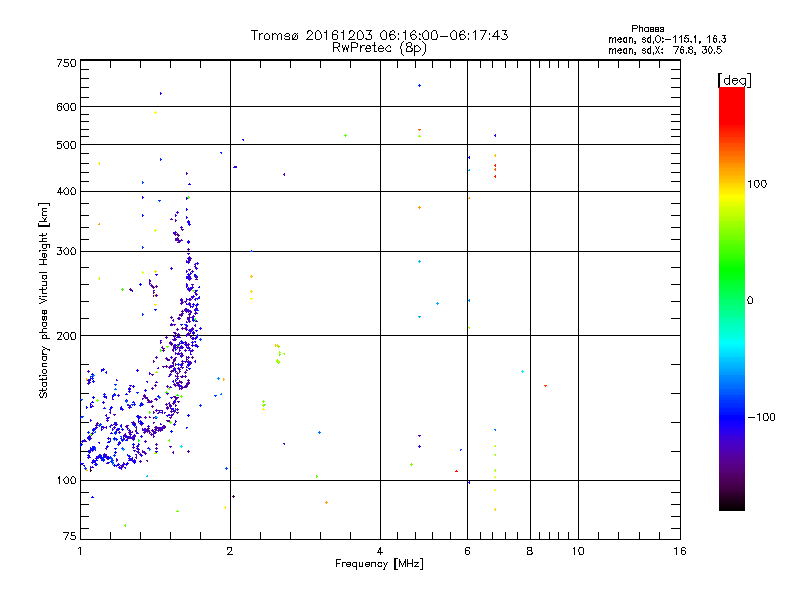The height and width of the screenshot is (600, 800).
Task: Click the colorbar label '-100'
Action: 761,417
